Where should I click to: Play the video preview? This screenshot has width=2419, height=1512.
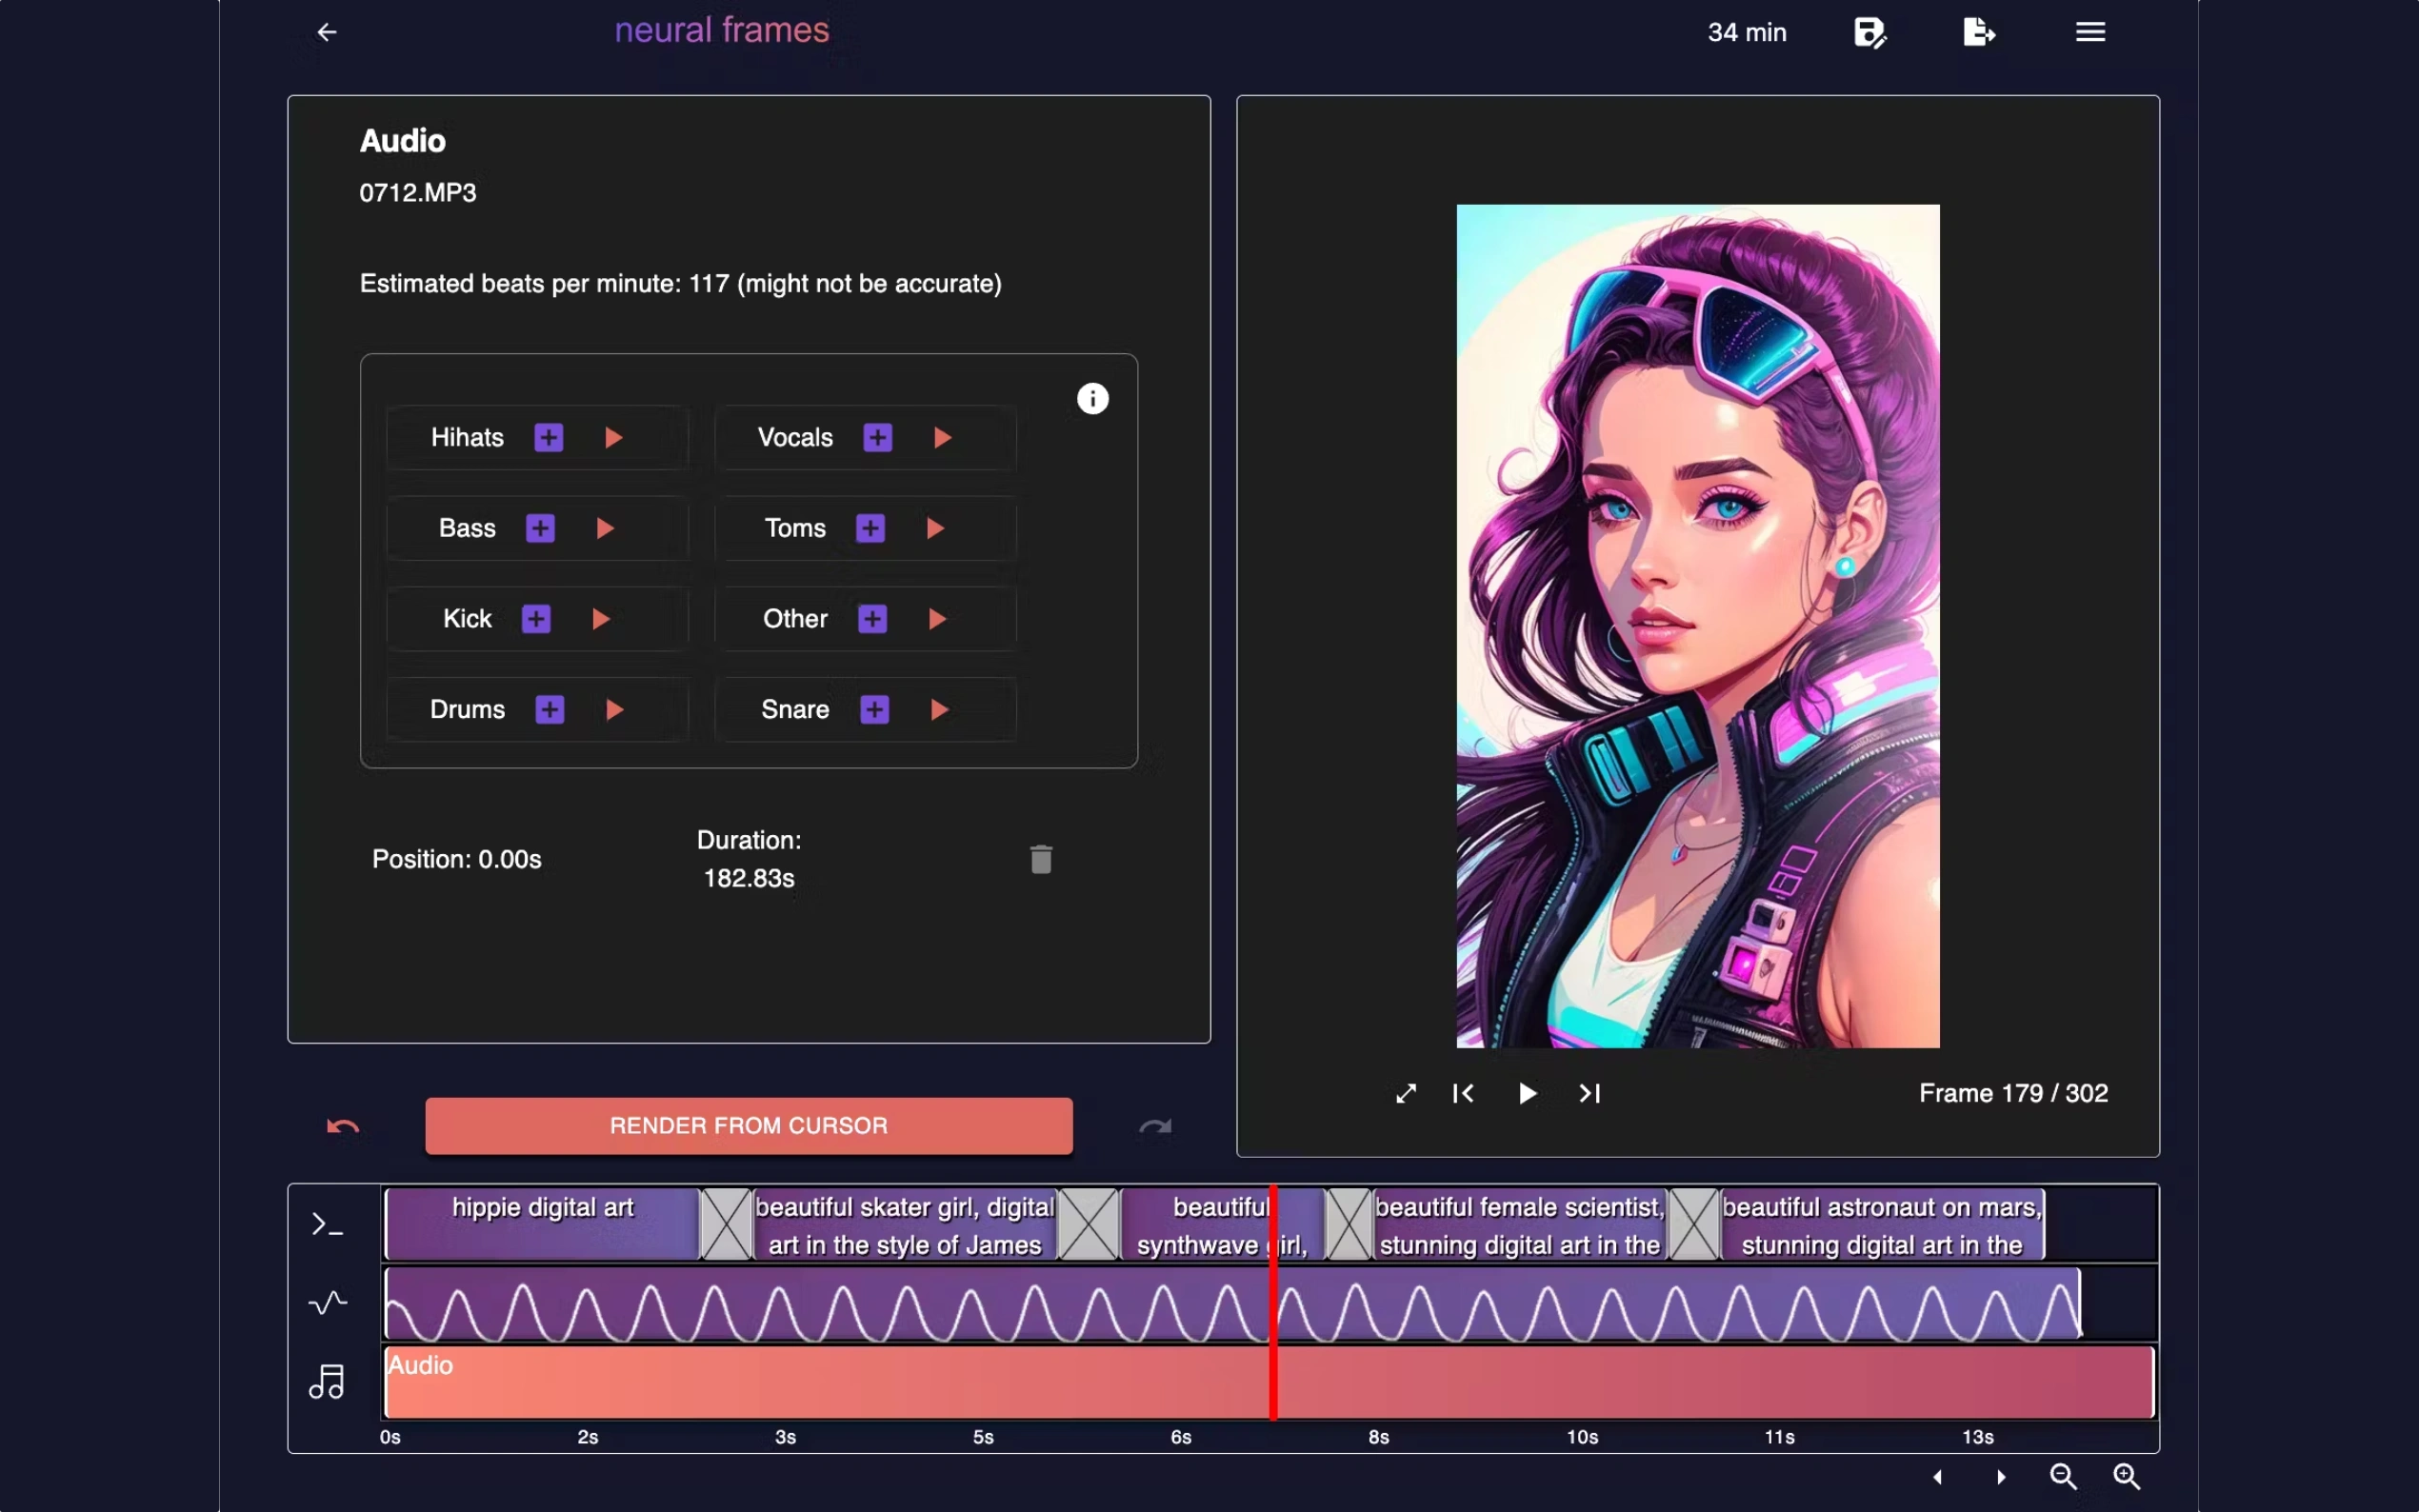point(1526,1093)
